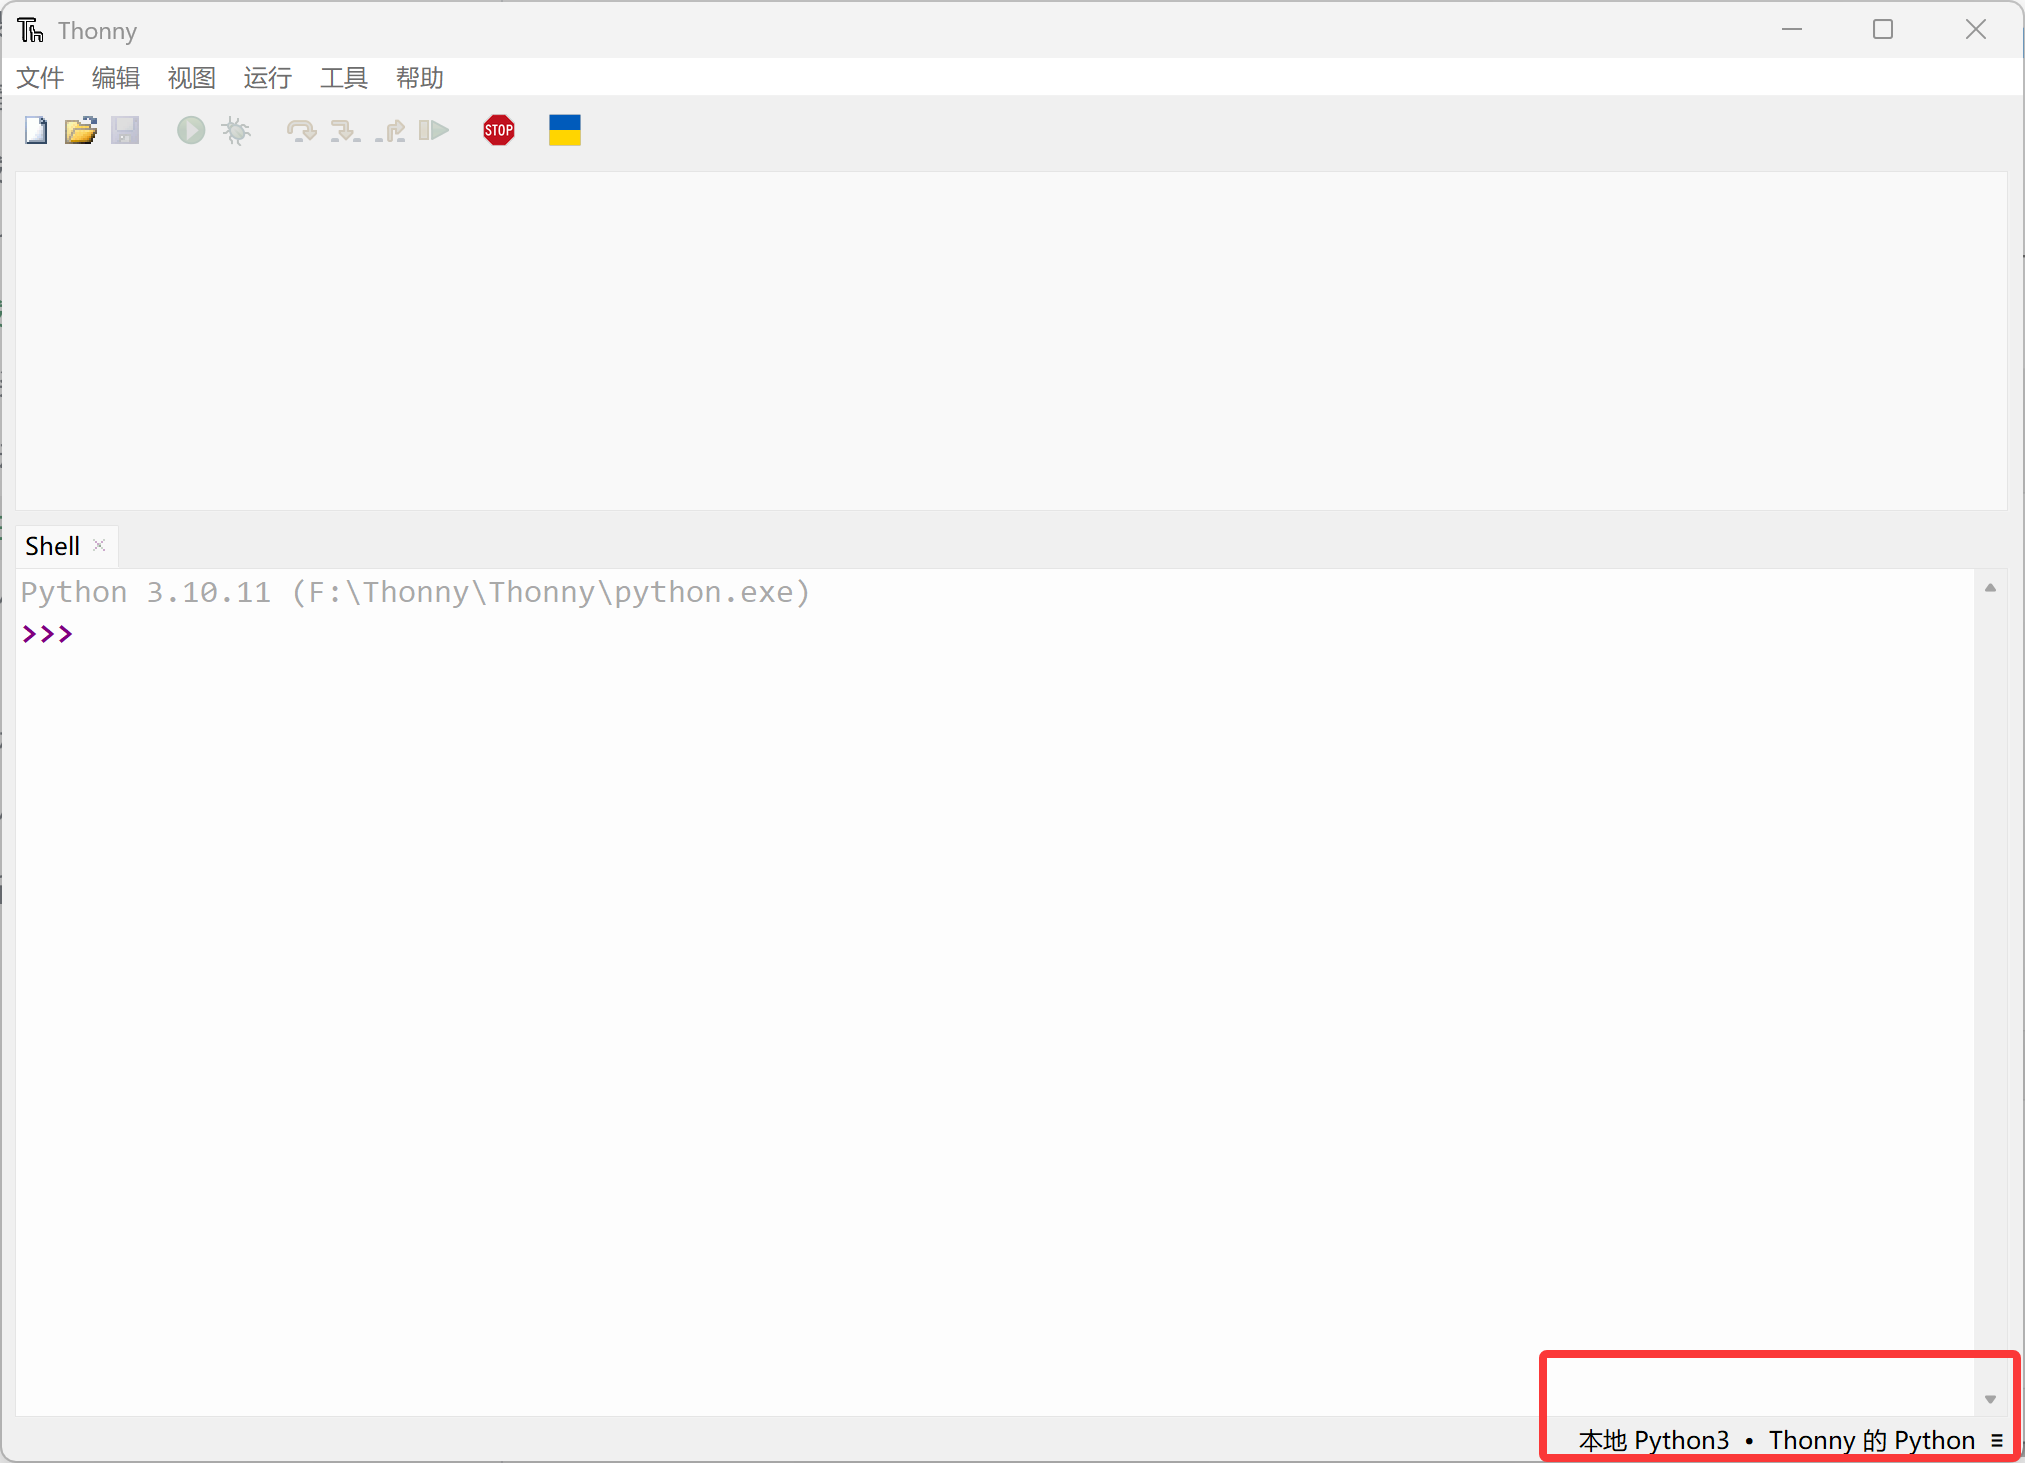This screenshot has width=2025, height=1463.
Task: Close the Shell tab
Action: [x=99, y=545]
